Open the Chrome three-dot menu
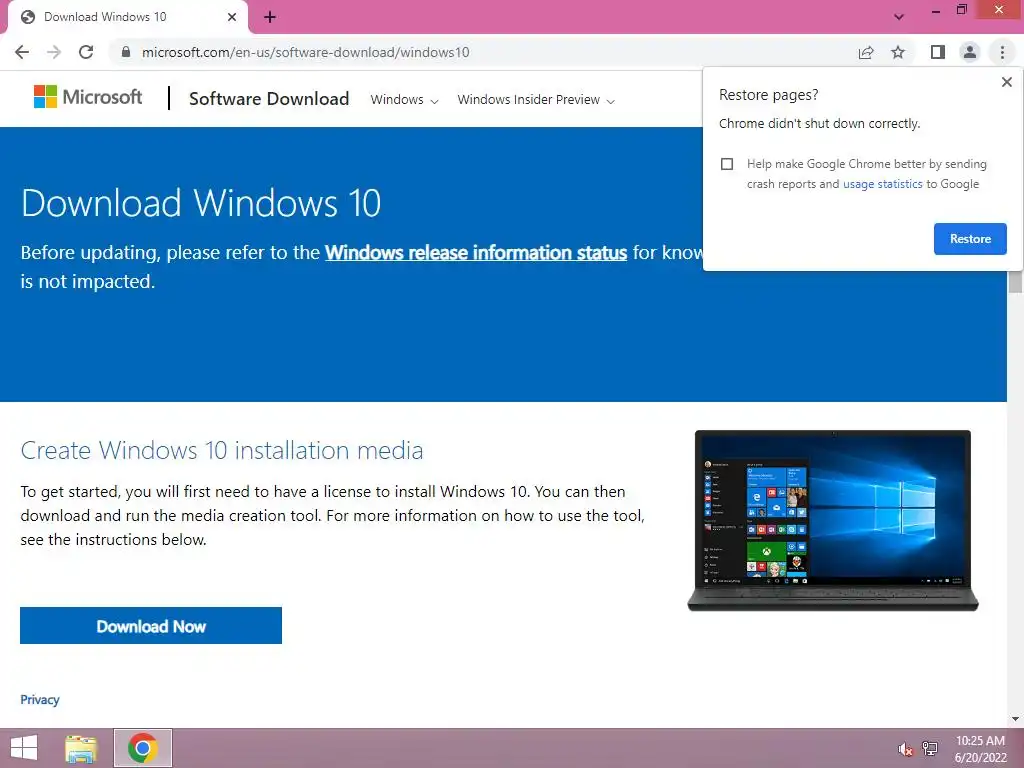Screen dimensions: 1024x768 pyautogui.click(x=1002, y=52)
